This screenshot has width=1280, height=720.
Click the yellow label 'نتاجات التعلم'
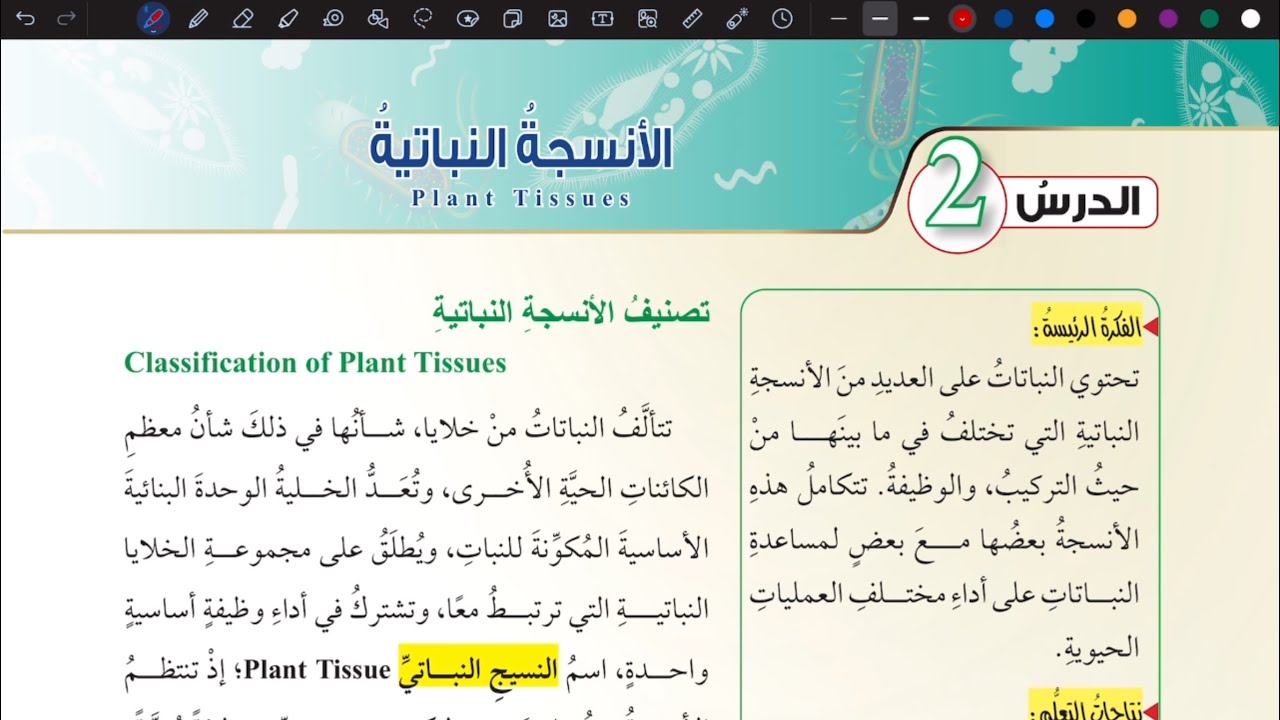coord(1087,706)
